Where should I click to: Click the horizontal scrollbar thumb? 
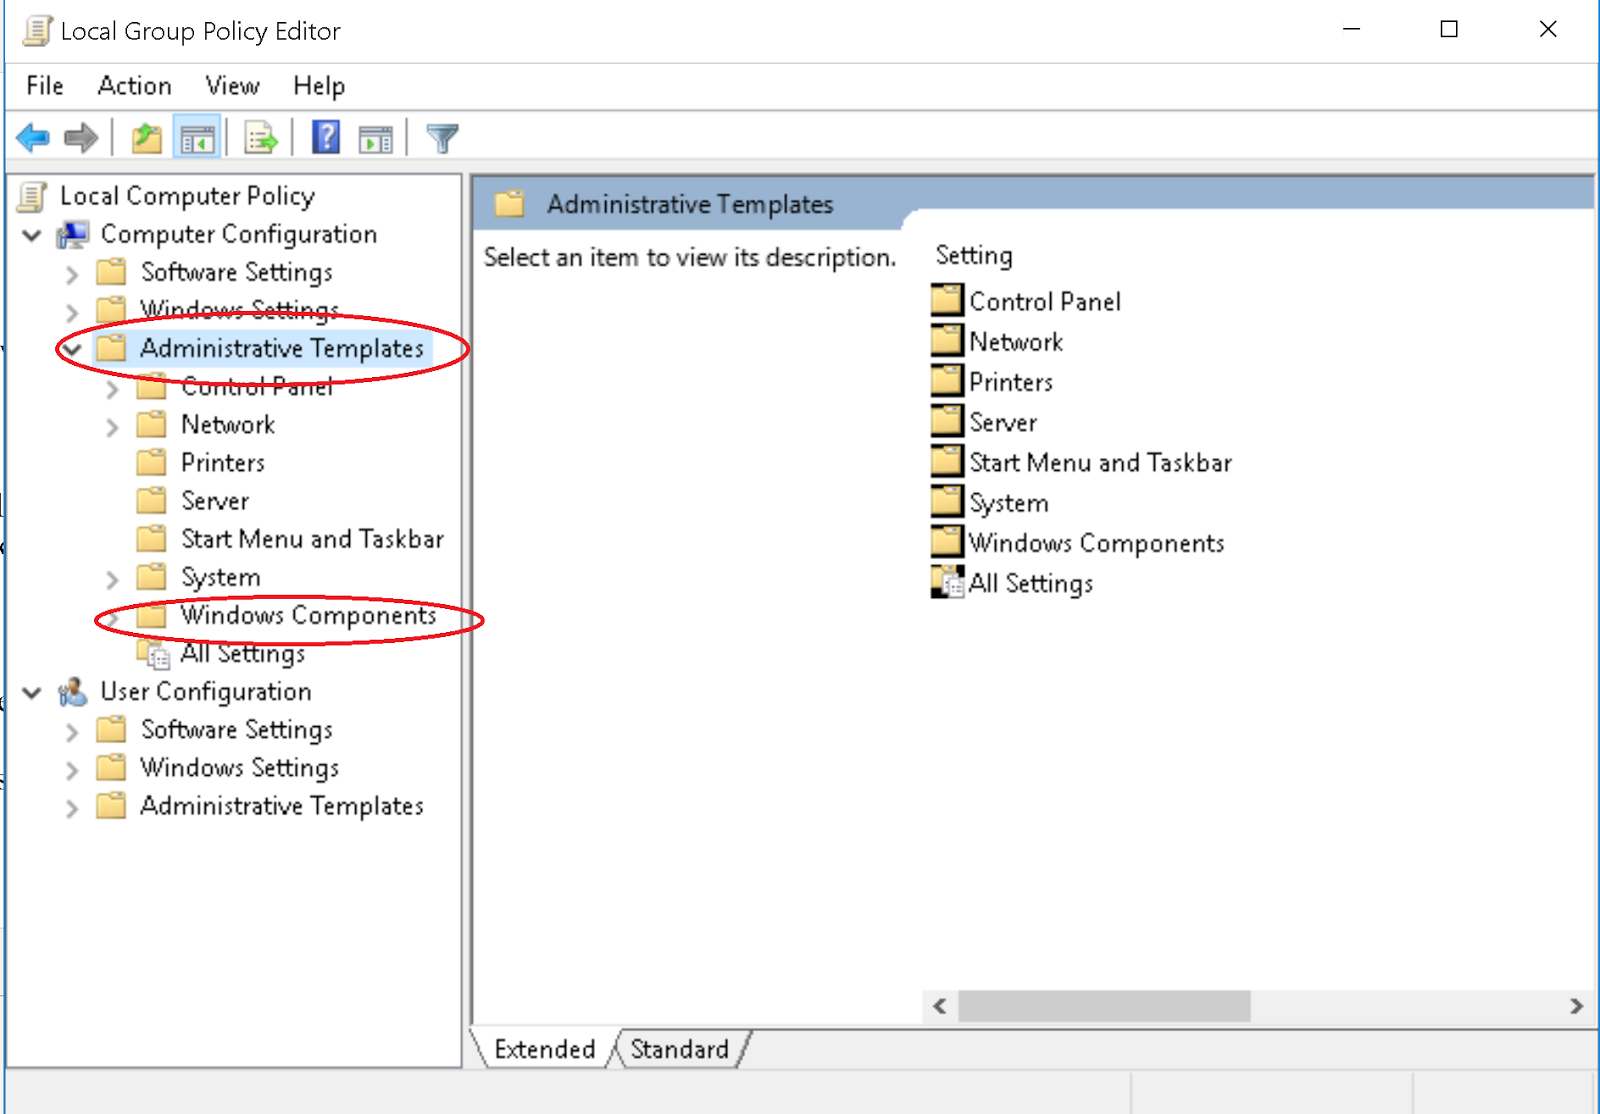pyautogui.click(x=1104, y=1006)
